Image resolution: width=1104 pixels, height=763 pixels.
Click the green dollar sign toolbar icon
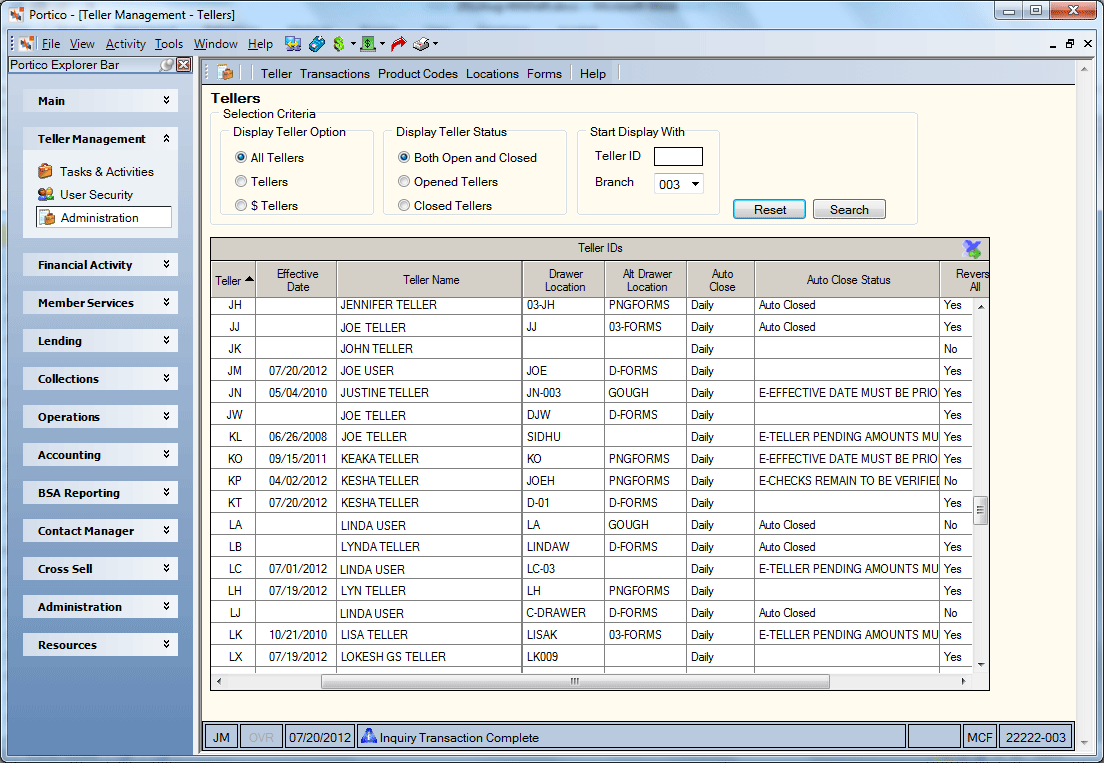339,44
